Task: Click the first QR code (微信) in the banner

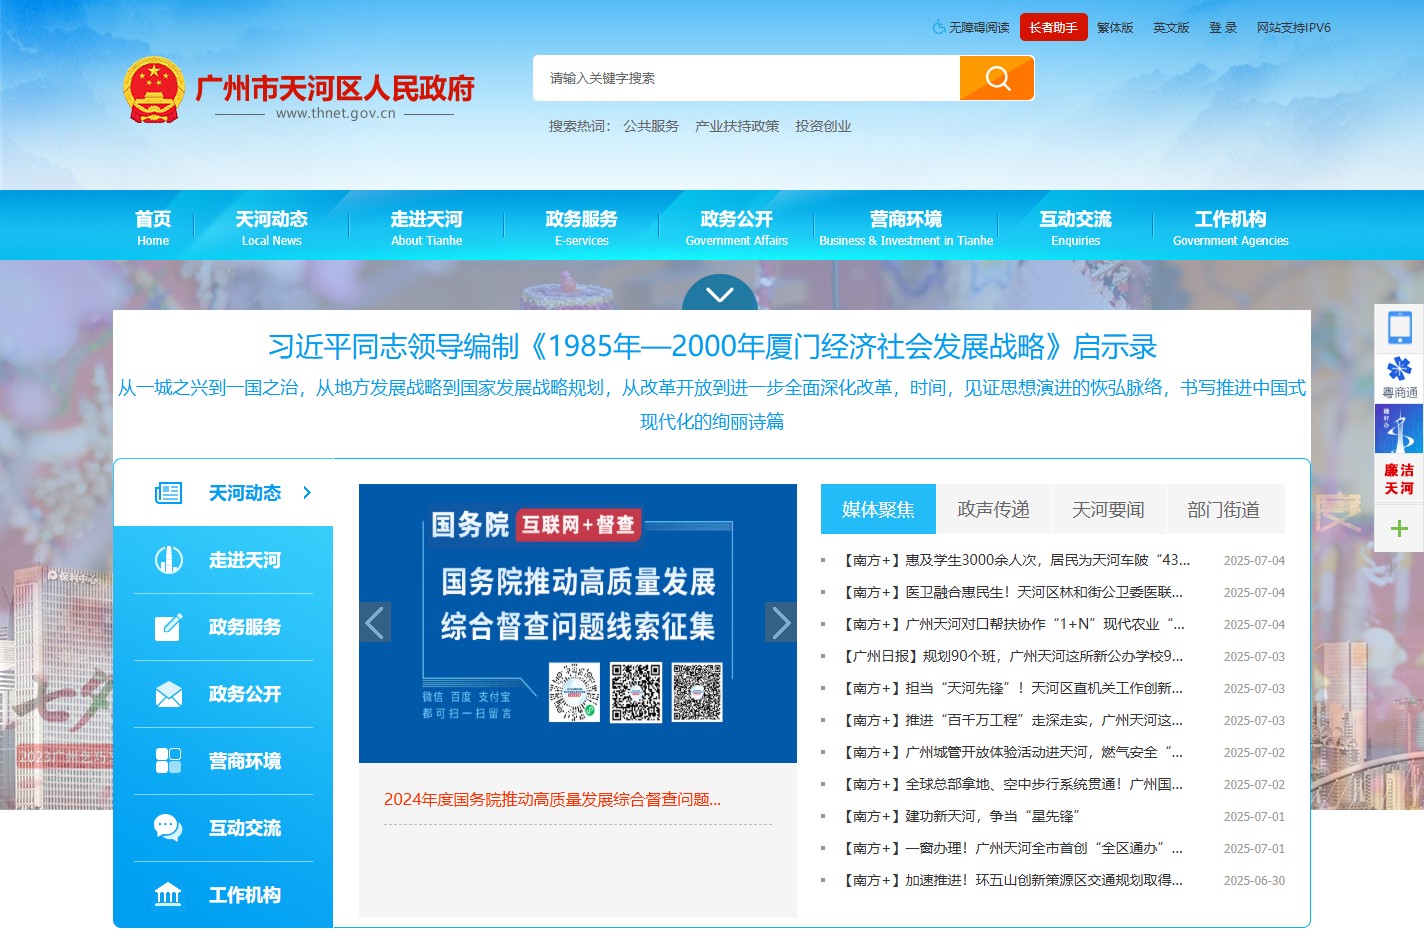Action: tap(574, 692)
